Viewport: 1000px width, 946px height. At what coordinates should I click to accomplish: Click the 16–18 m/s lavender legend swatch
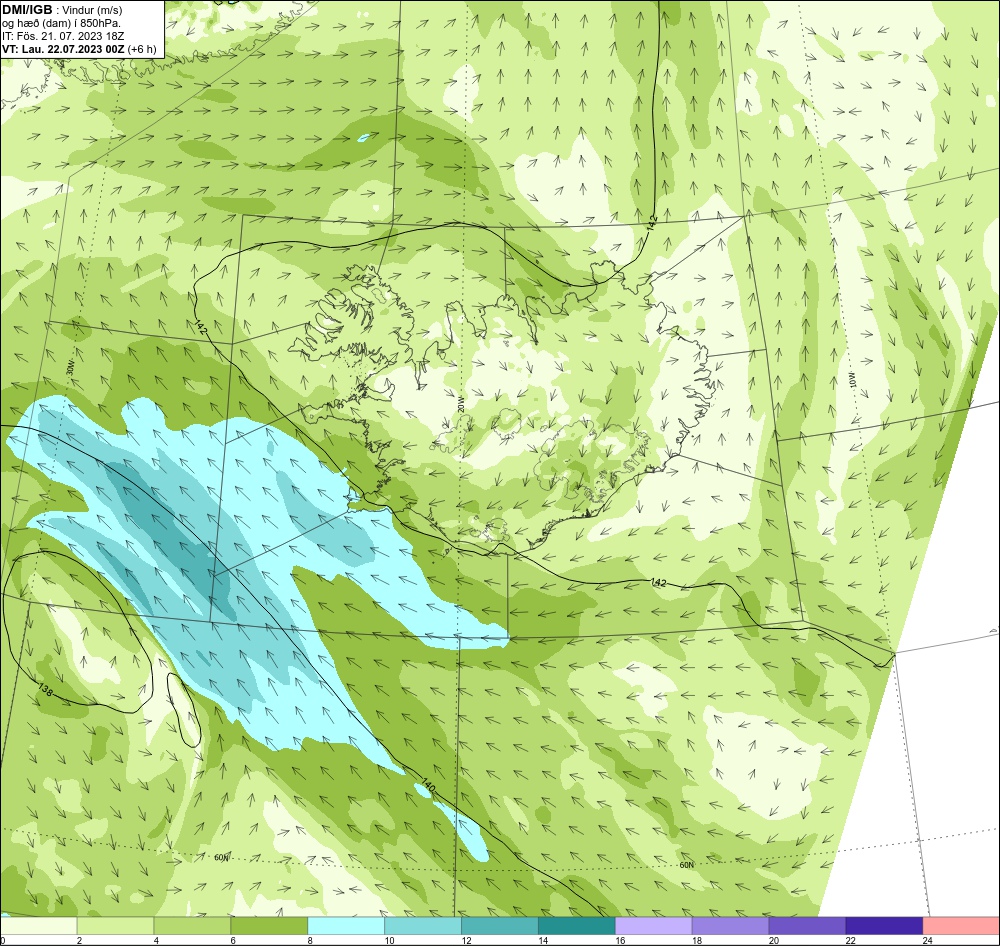pos(653,926)
